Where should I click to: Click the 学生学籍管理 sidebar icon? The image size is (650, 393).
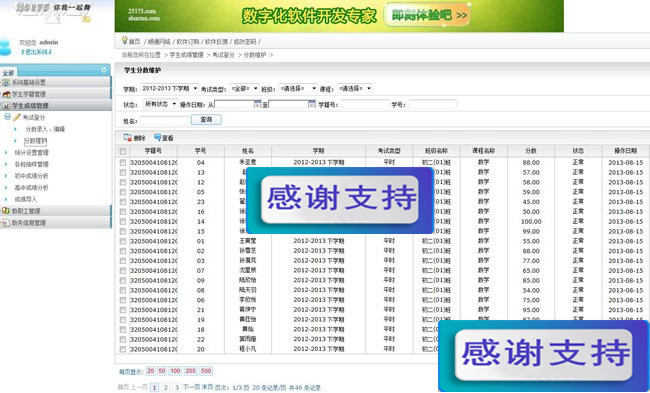click(x=6, y=94)
